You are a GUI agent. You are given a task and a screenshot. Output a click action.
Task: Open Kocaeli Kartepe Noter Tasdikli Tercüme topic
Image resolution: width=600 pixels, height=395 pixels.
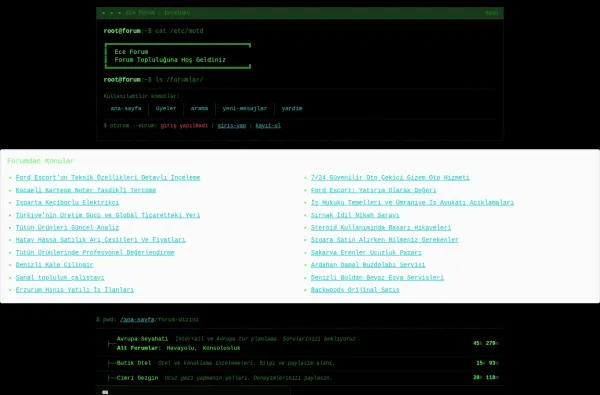(x=86, y=190)
